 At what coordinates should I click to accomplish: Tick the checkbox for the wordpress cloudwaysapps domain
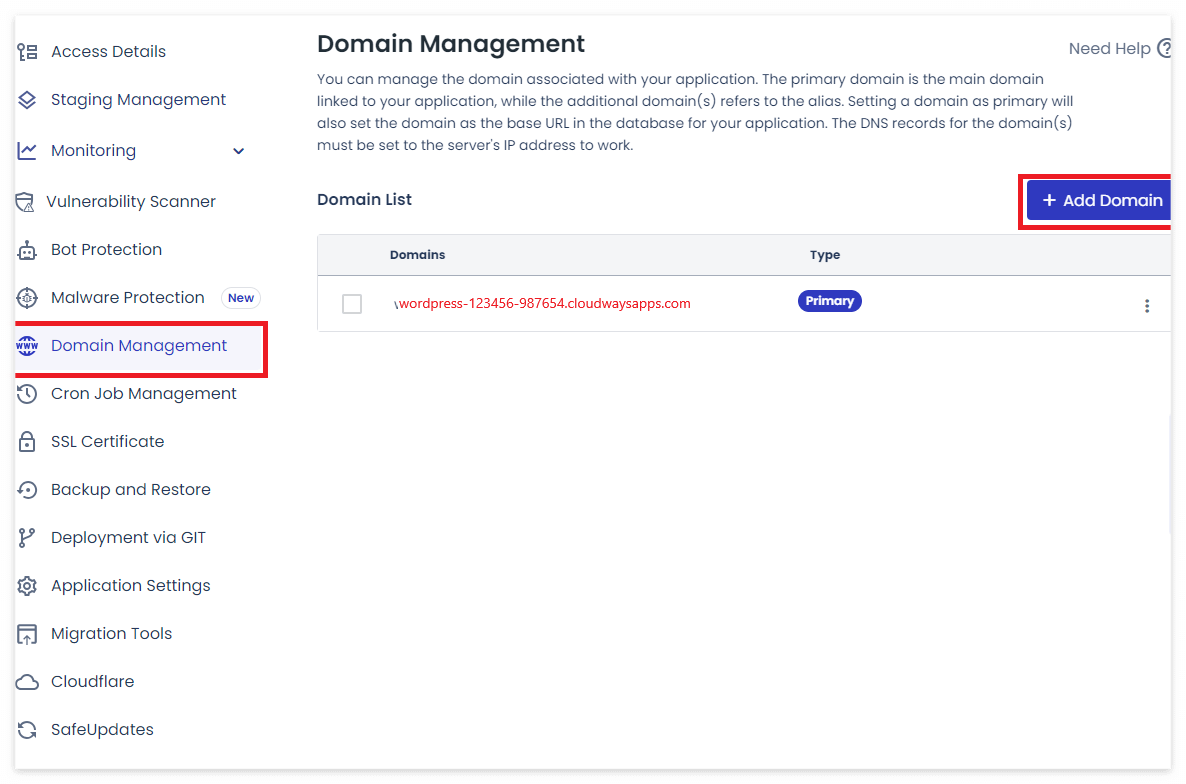(x=352, y=304)
